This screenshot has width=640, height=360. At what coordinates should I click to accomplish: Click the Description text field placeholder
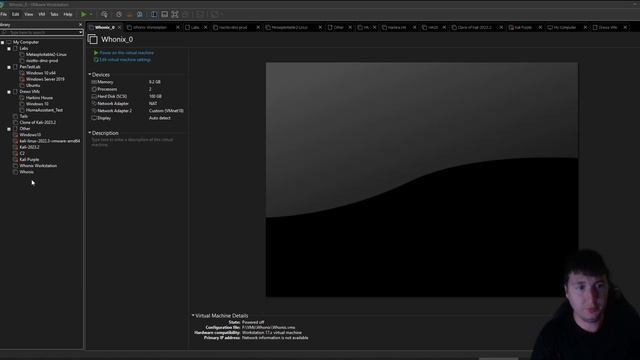tap(132, 142)
